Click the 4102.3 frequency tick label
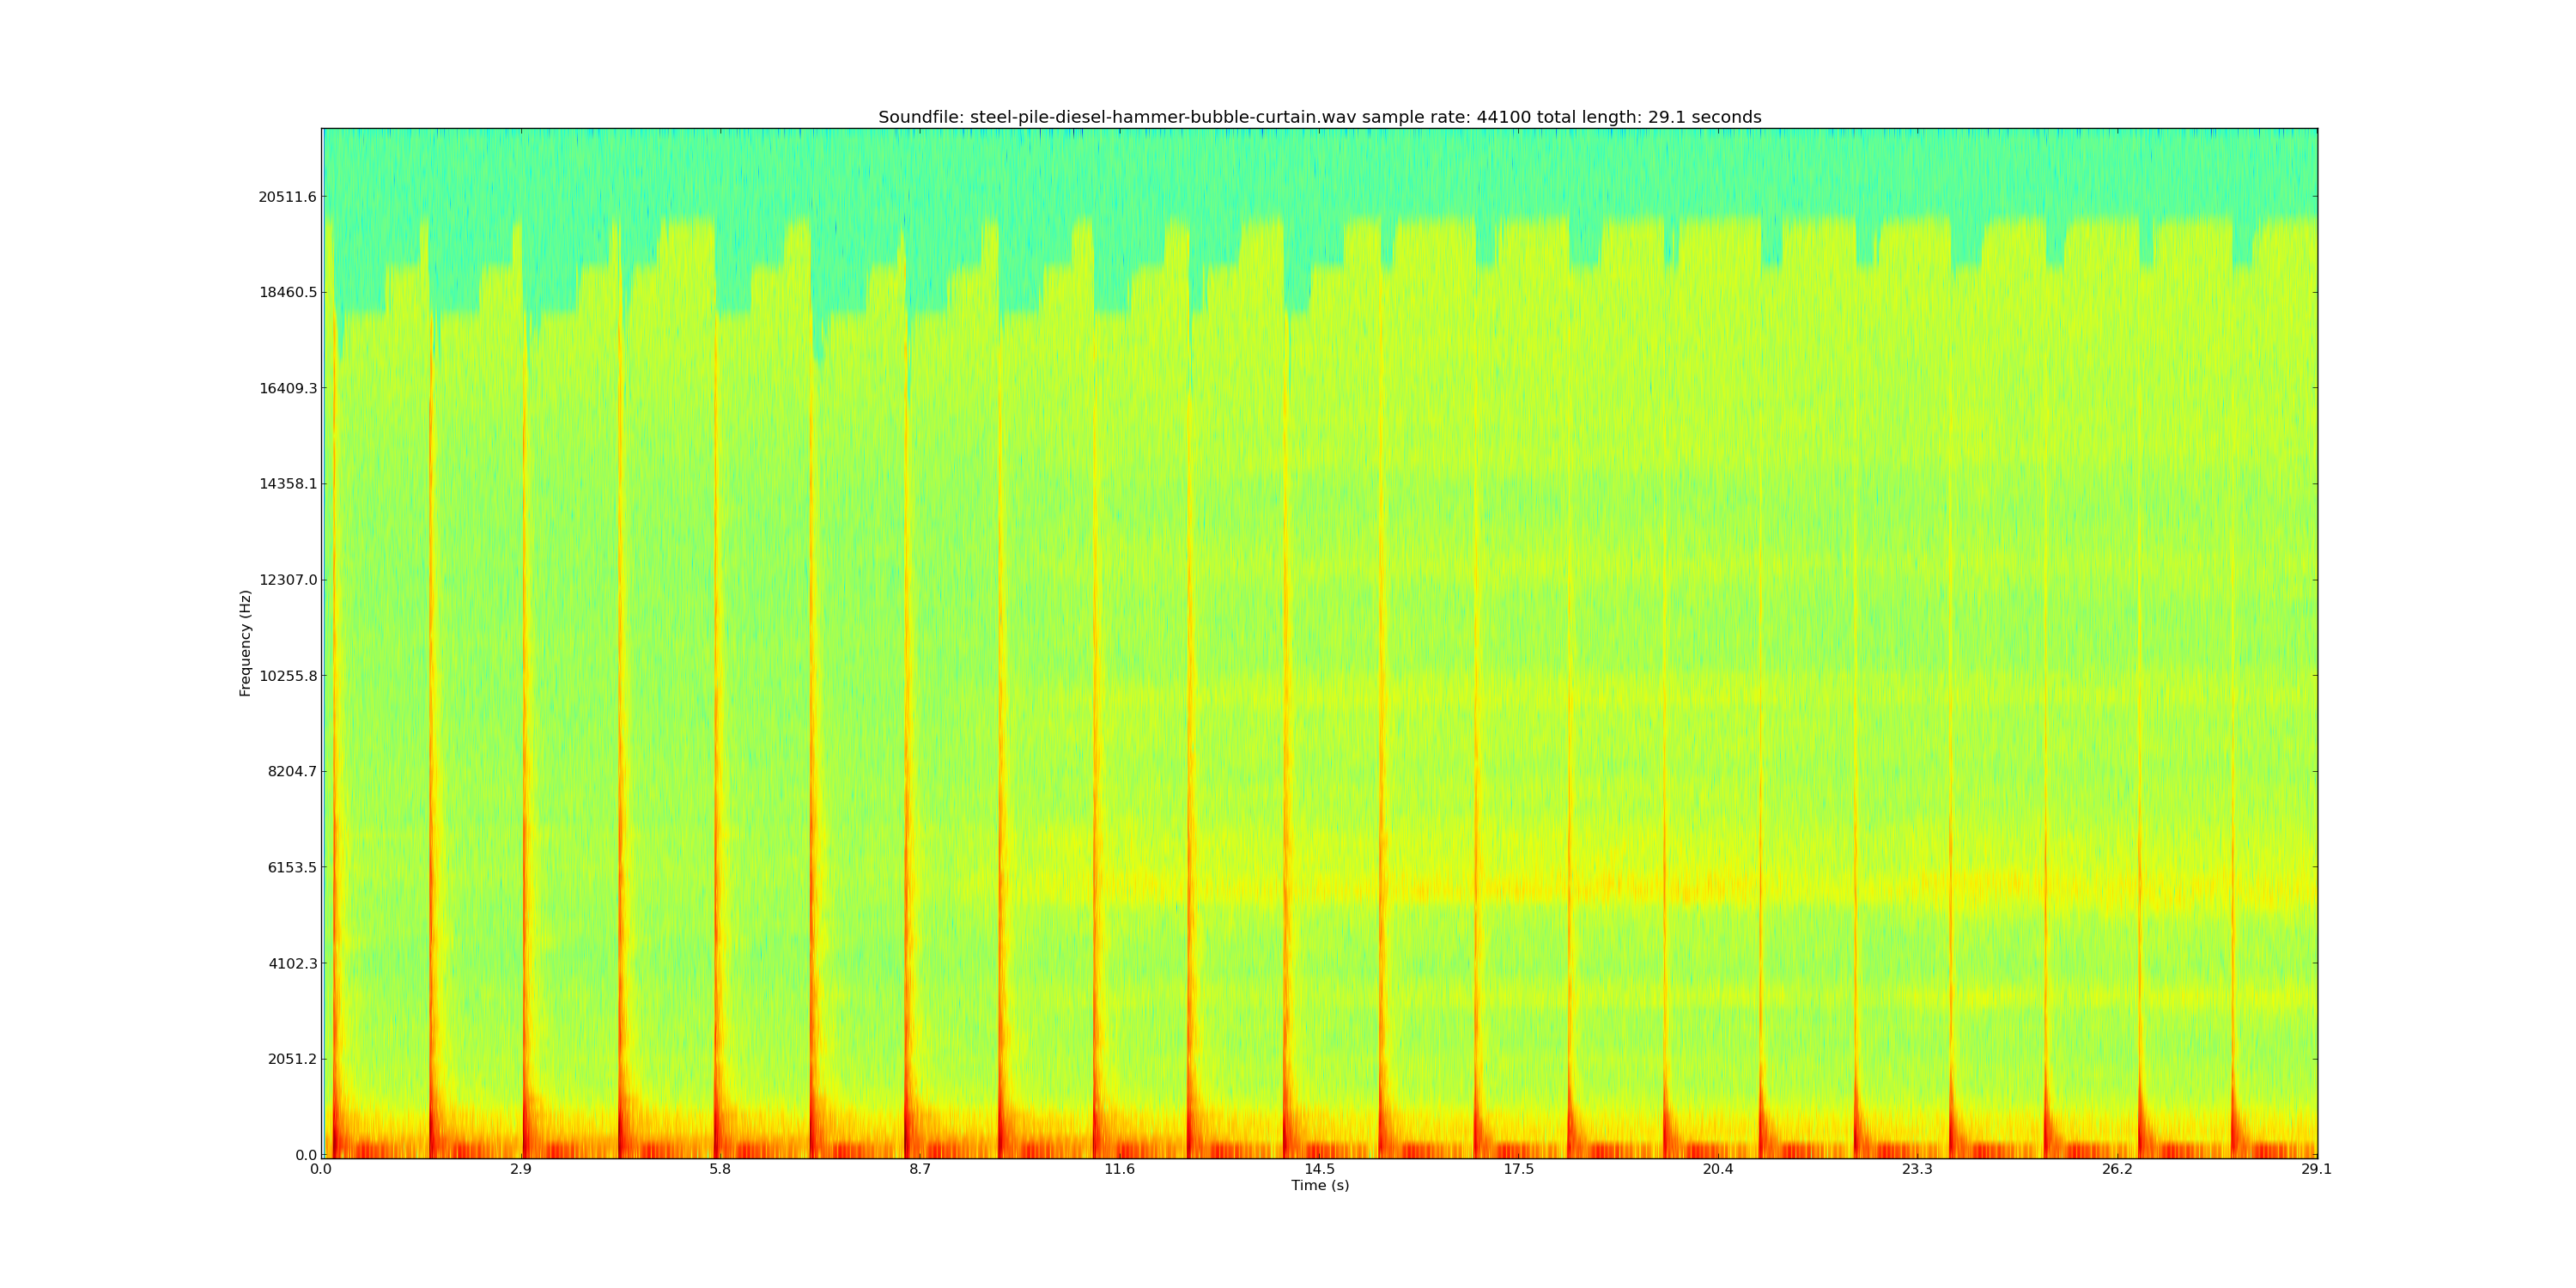This screenshot has width=2576, height=1288. [x=291, y=963]
